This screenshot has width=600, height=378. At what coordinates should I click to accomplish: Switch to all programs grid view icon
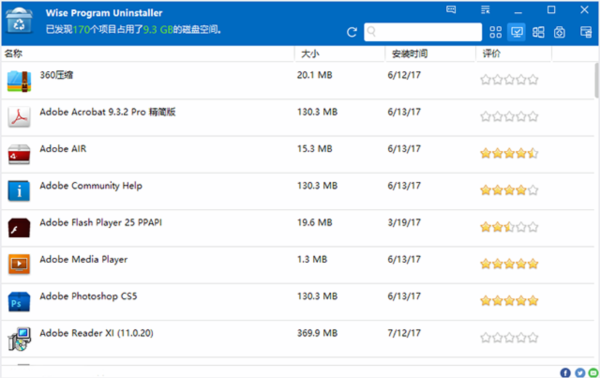coord(495,32)
